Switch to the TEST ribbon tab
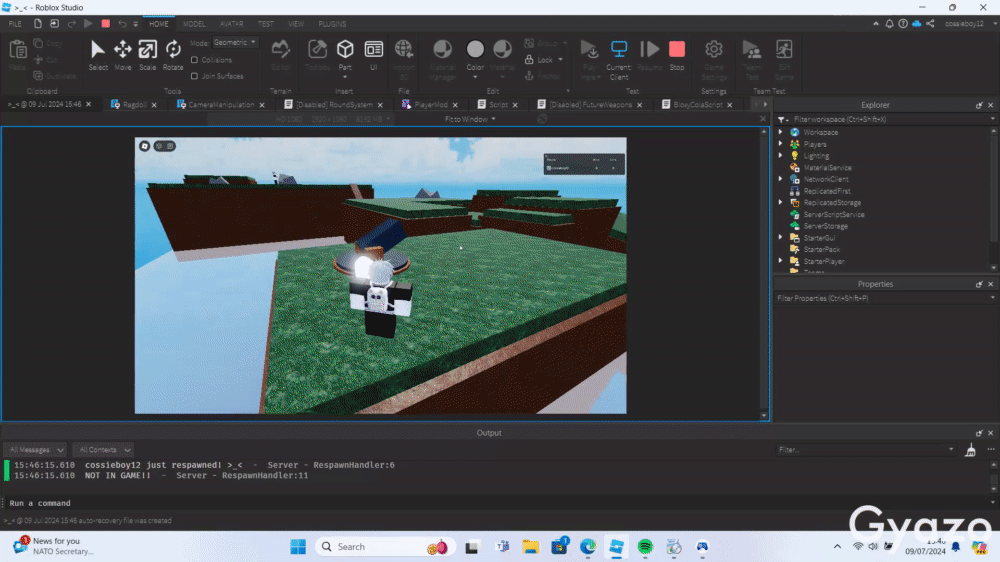Screen dimensions: 1000x562 point(265,24)
